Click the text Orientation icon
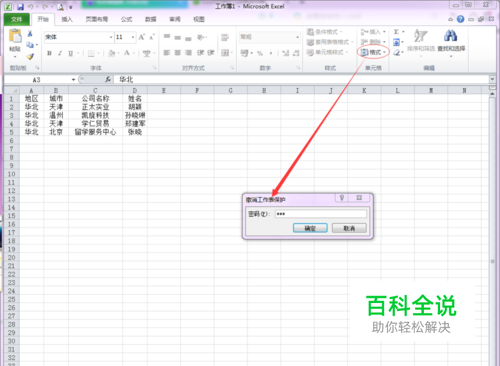The width and height of the screenshot is (500, 366). click(201, 37)
